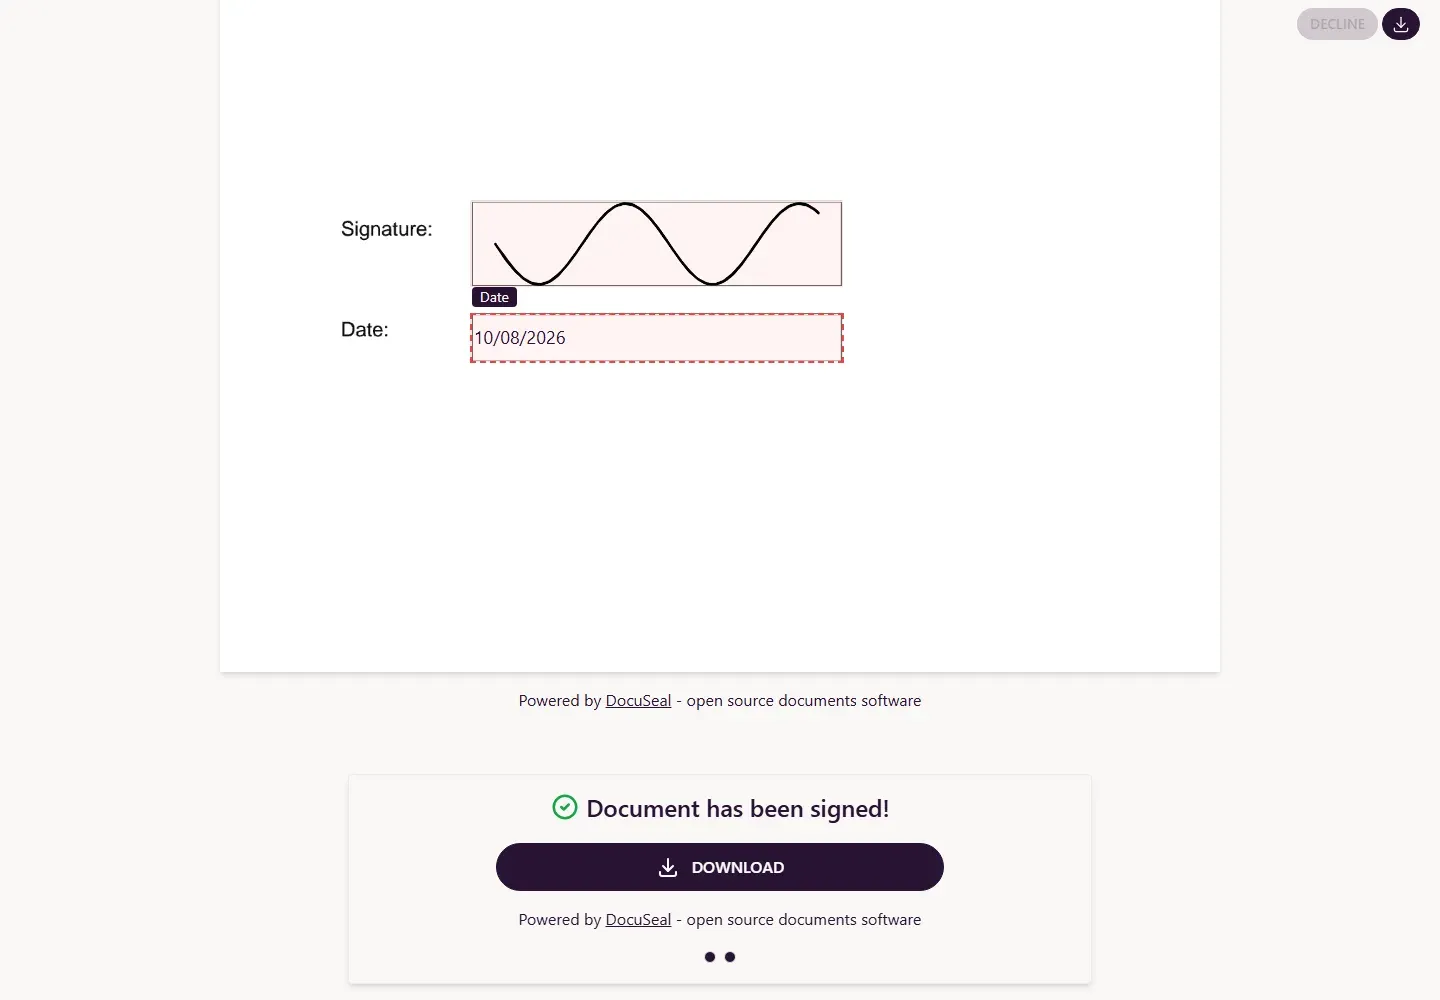Select the second dot under the signed panel
1440x1000 pixels.
pyautogui.click(x=730, y=957)
